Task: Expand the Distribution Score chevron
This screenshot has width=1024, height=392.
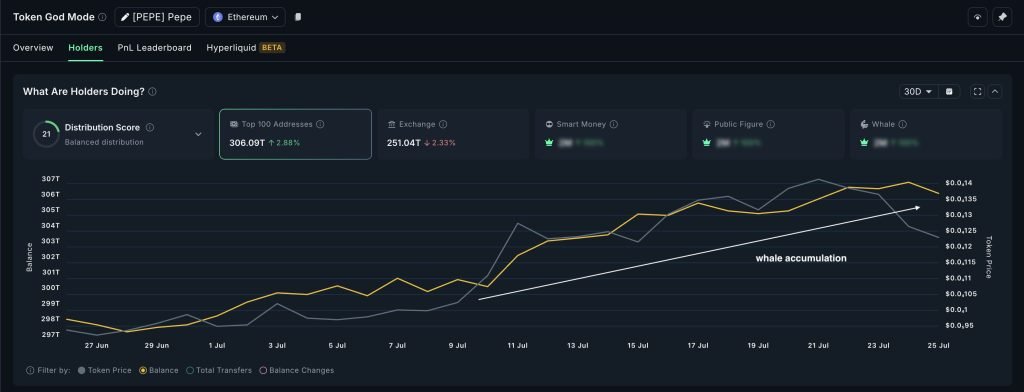Action: coord(199,135)
